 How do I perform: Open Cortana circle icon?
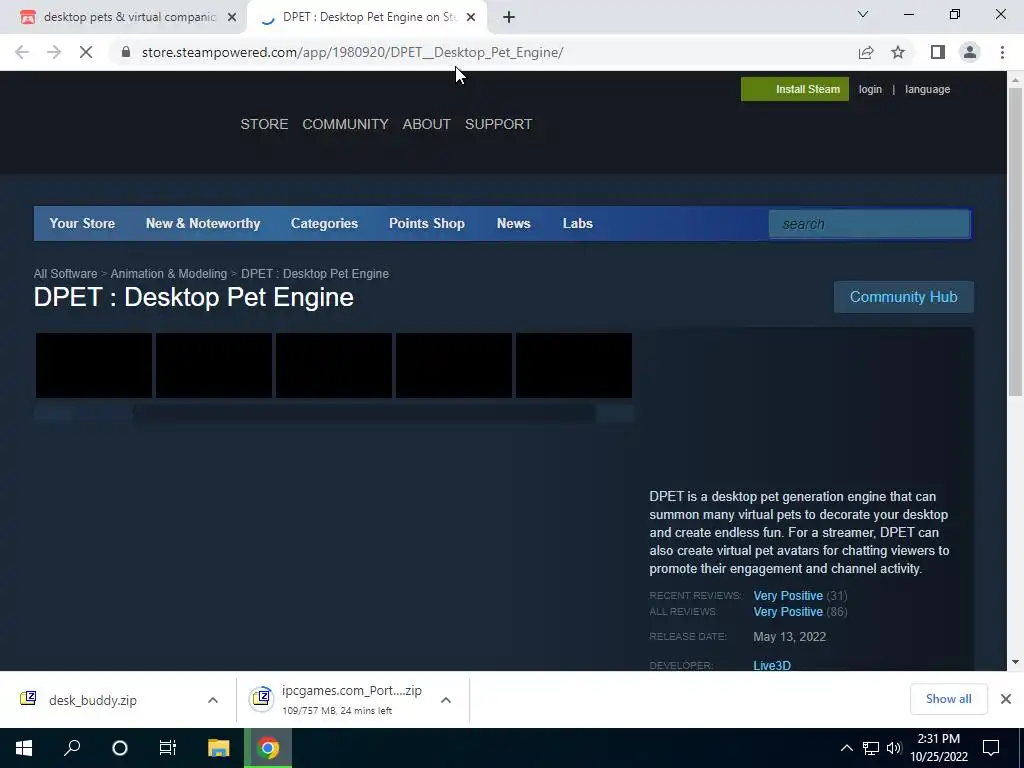coord(120,748)
